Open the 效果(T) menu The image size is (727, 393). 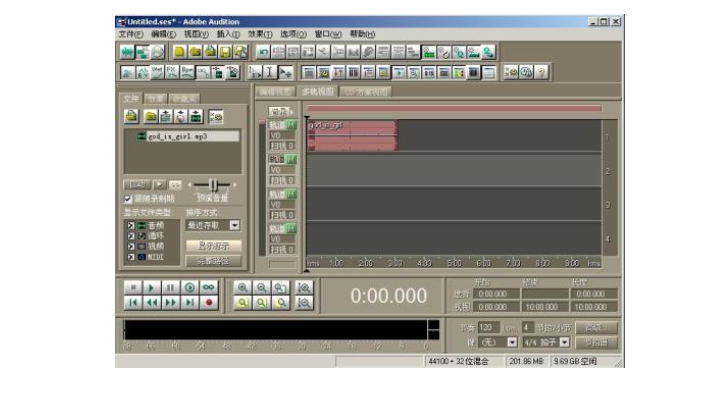coord(260,34)
